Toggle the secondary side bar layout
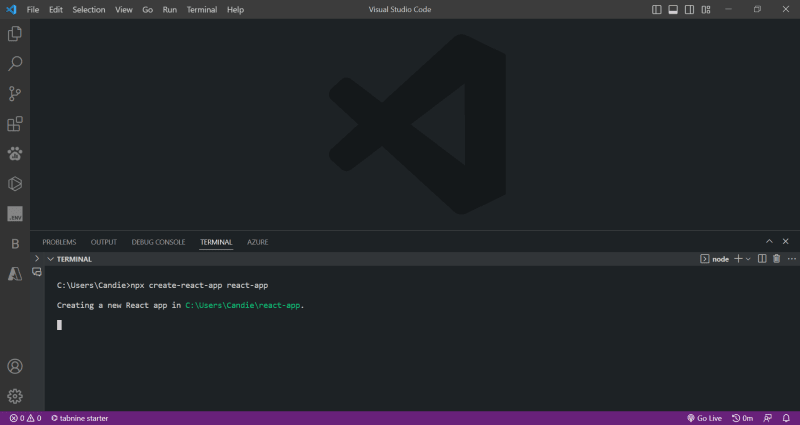Viewport: 800px width, 425px height. pyautogui.click(x=689, y=9)
